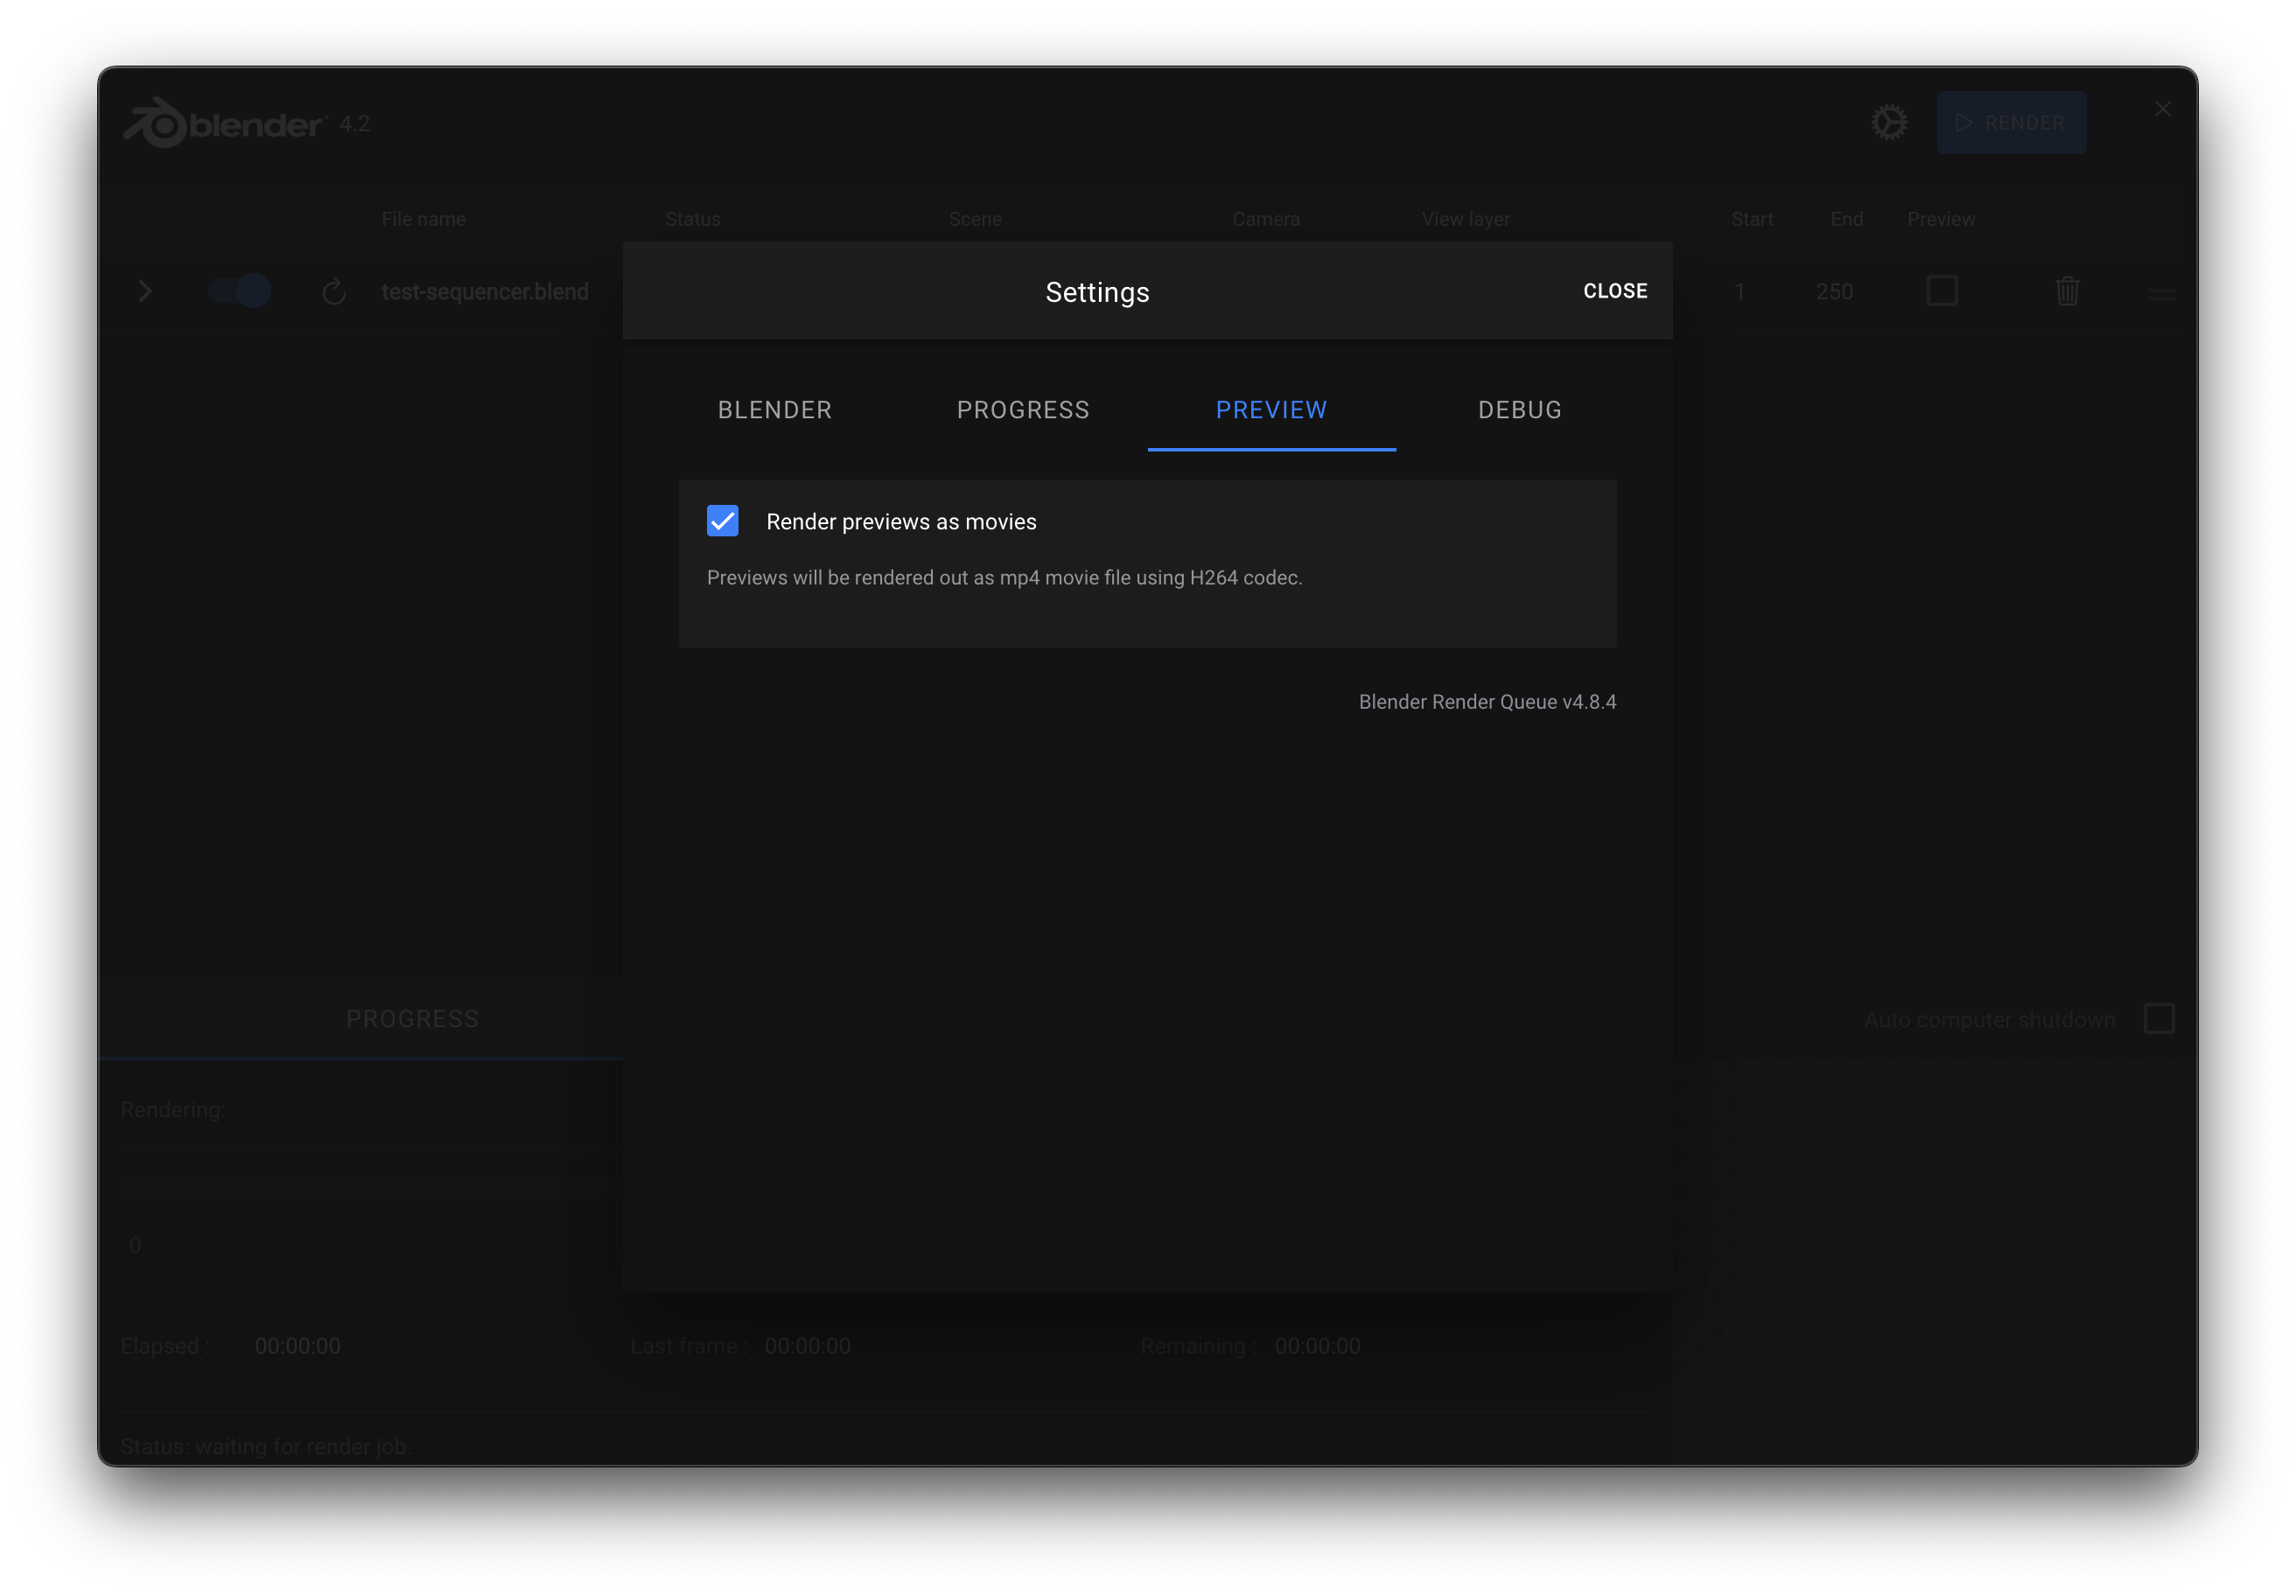Click the Last frame time value
This screenshot has width=2296, height=1596.
point(807,1346)
